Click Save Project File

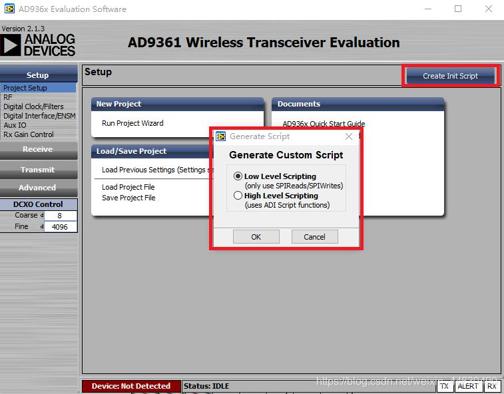tap(128, 198)
